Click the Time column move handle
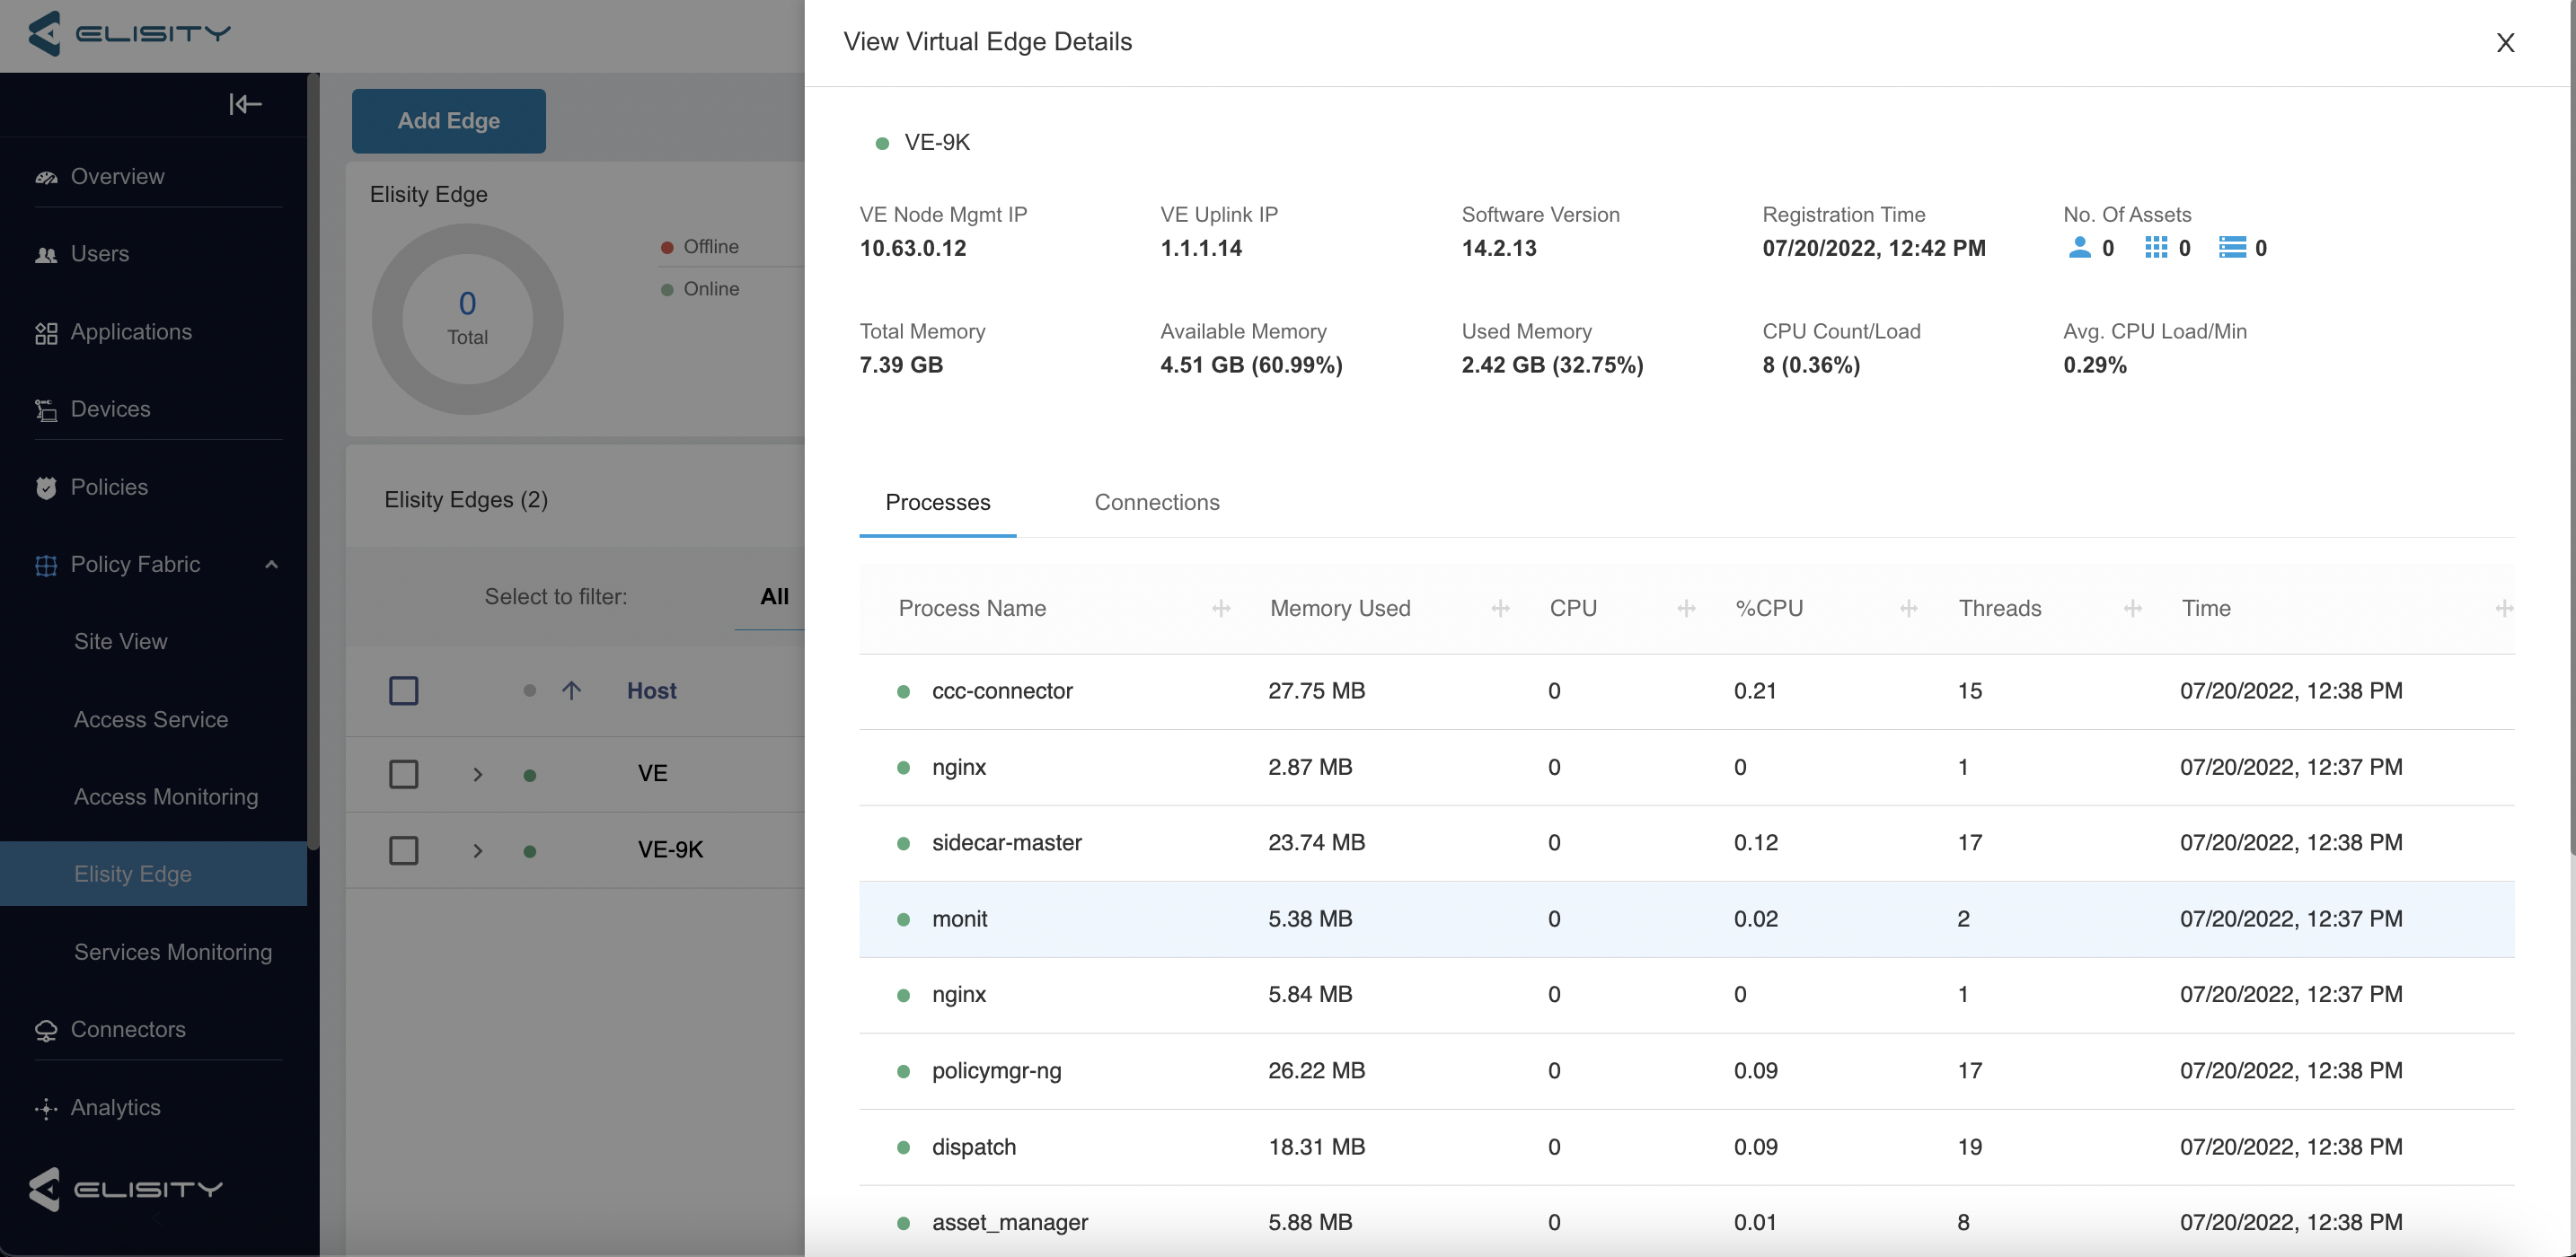The height and width of the screenshot is (1257, 2576). pos(2503,608)
